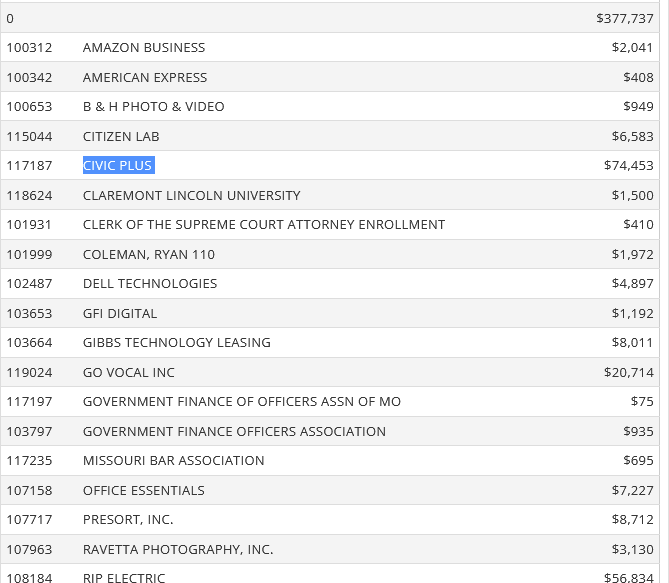The image size is (669, 583).
Task: Click the $8,011 amount
Action: [x=632, y=342]
